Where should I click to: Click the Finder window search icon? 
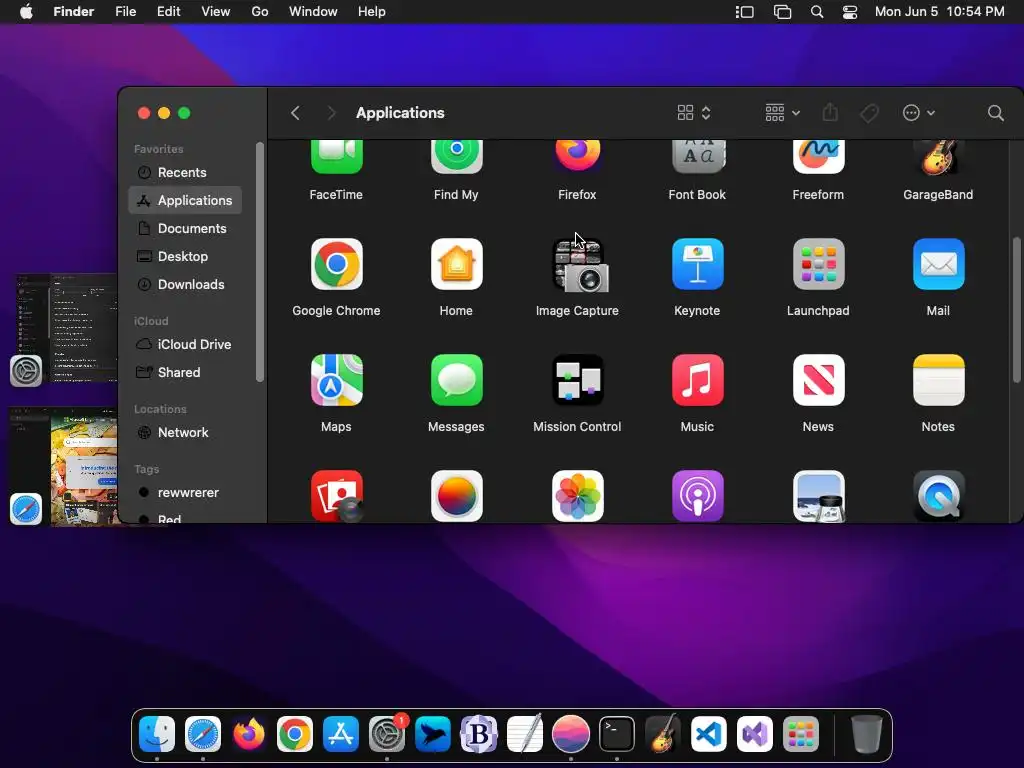tap(995, 113)
